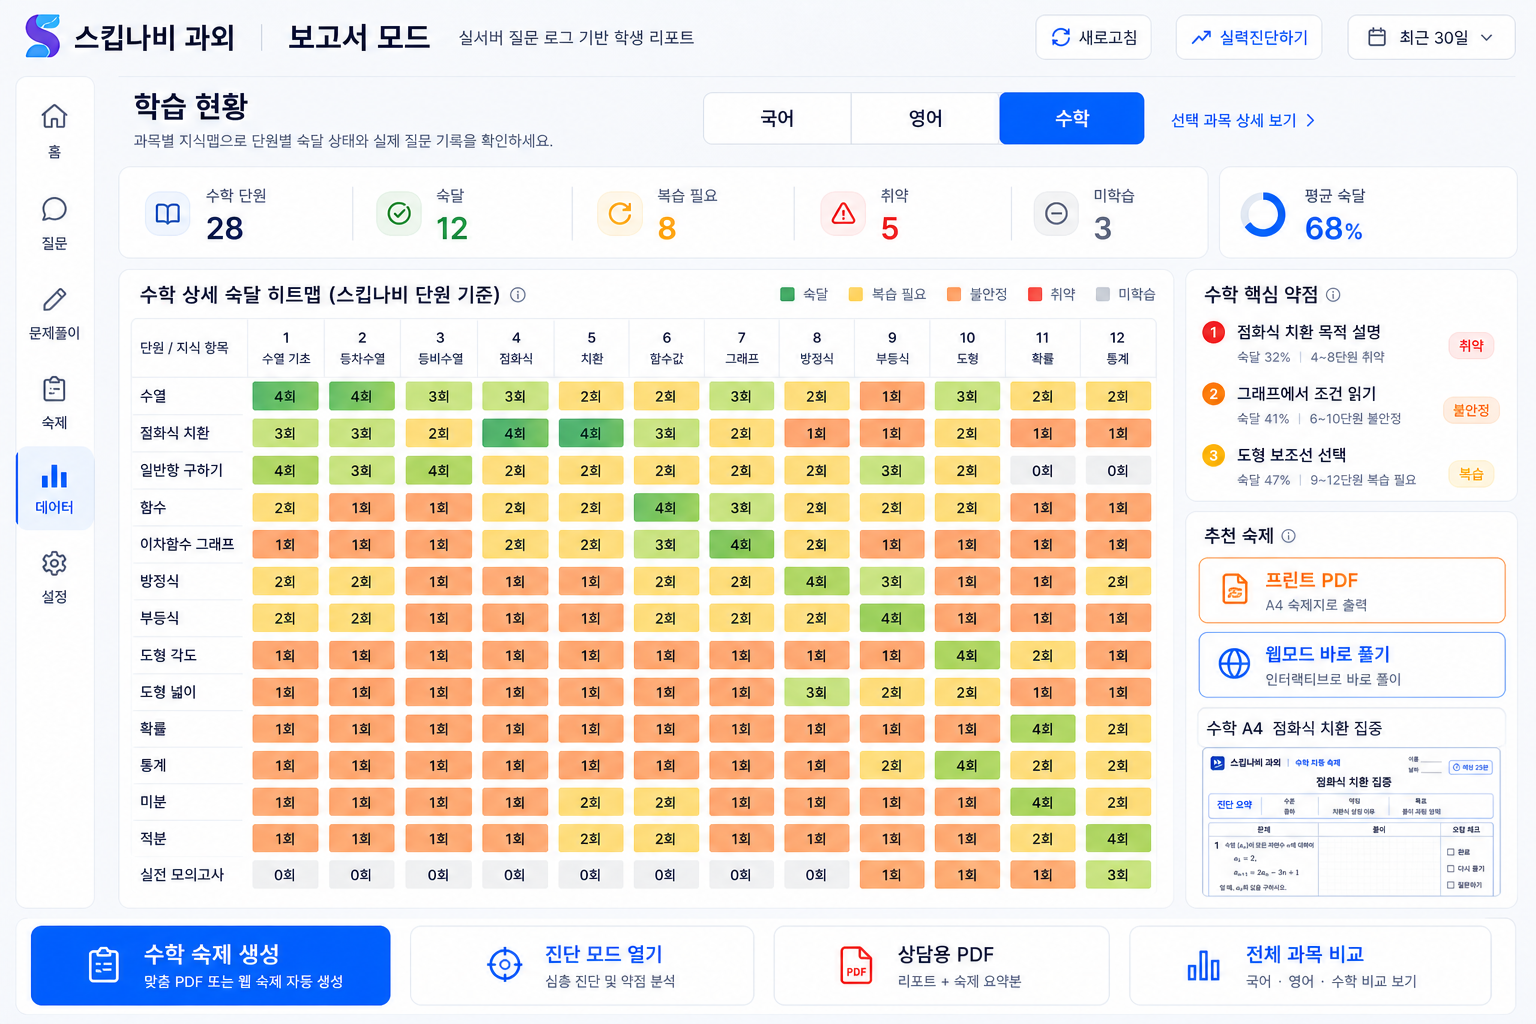
Task: Select the 수학 tab
Action: coord(1072,118)
